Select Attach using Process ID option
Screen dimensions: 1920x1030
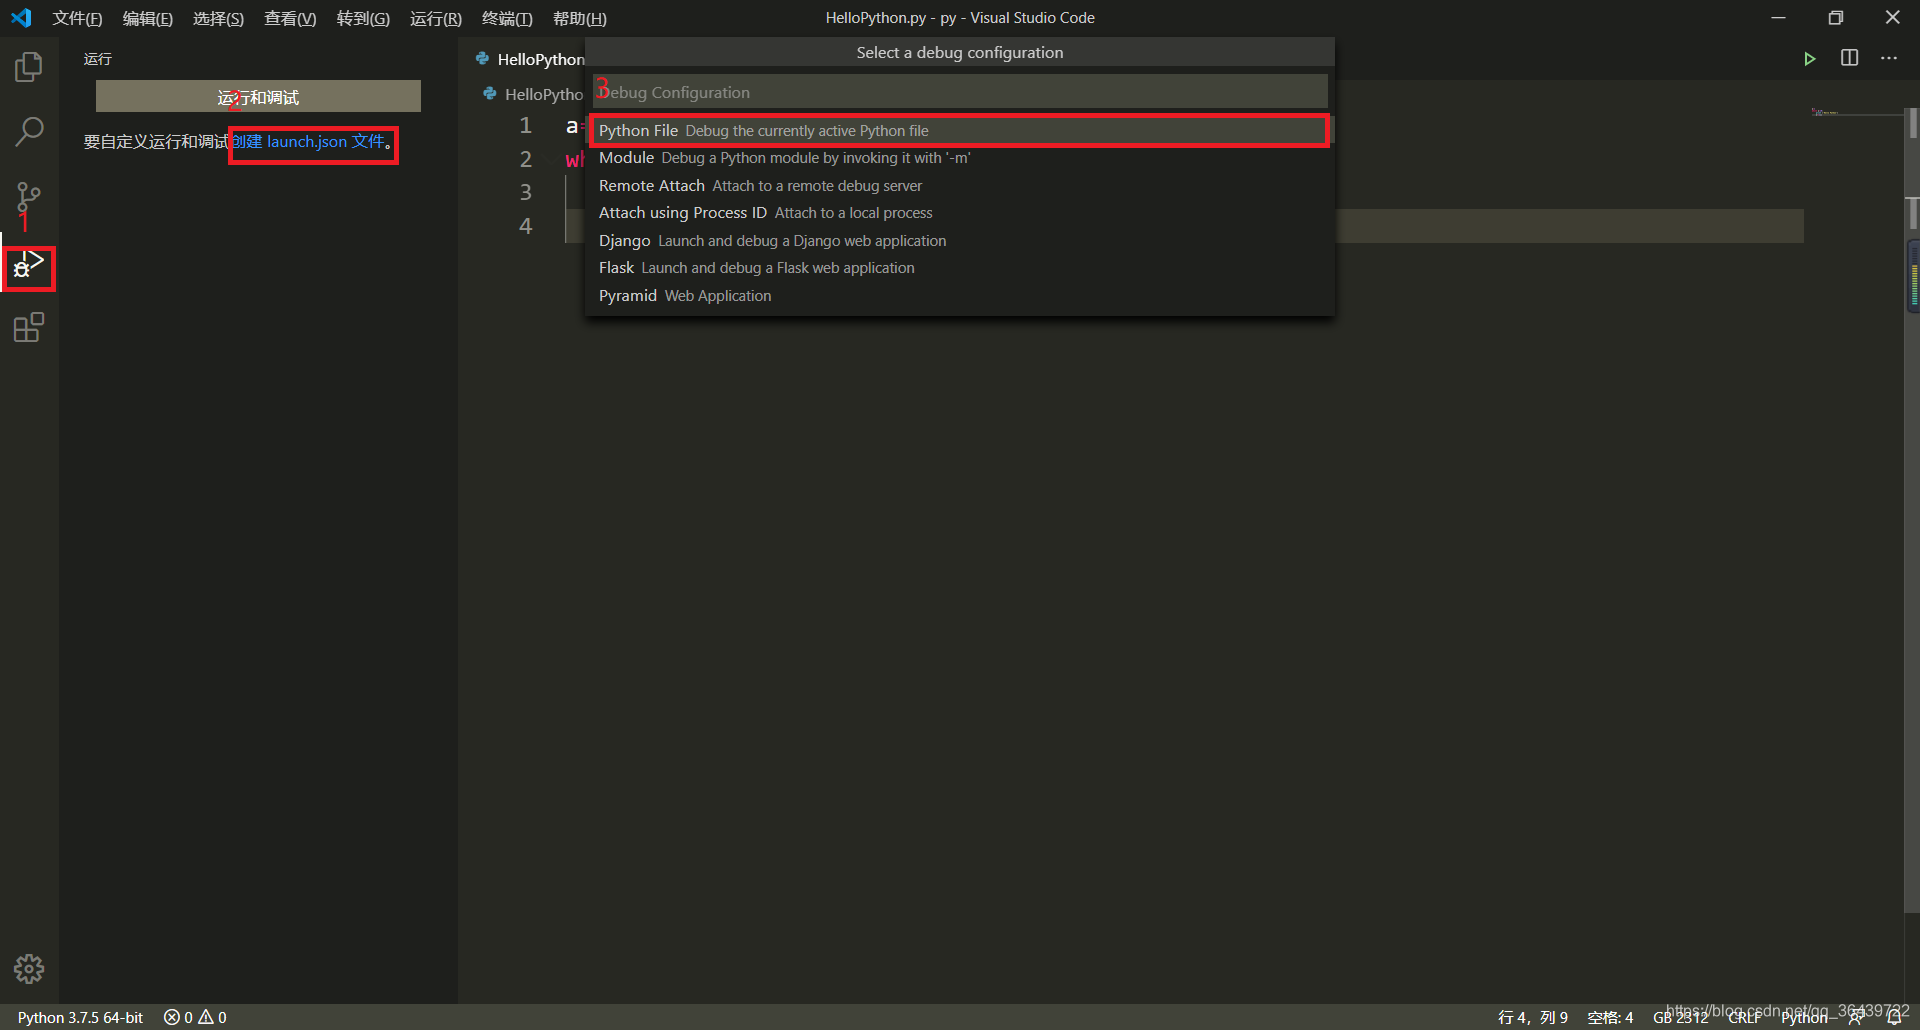(x=960, y=213)
